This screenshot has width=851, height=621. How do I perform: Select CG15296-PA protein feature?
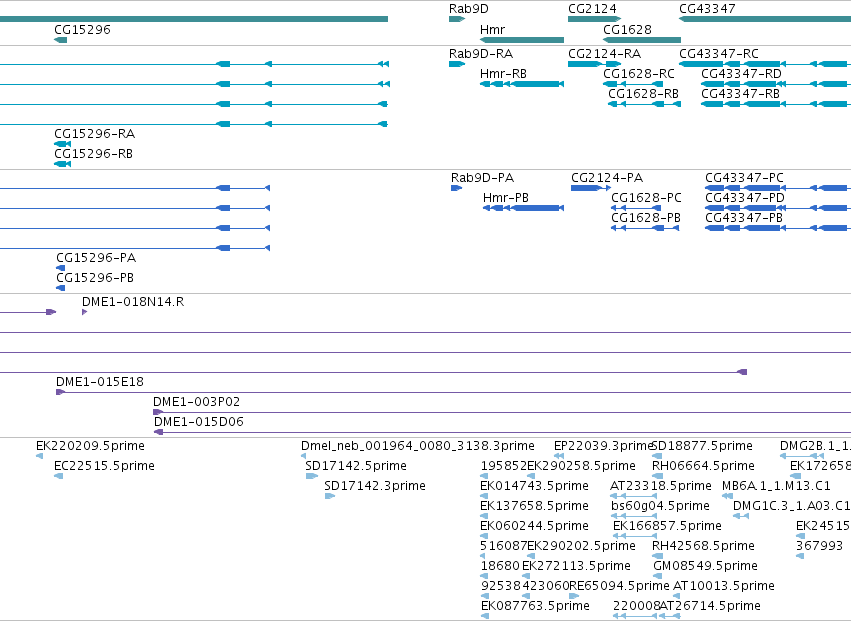point(60,268)
